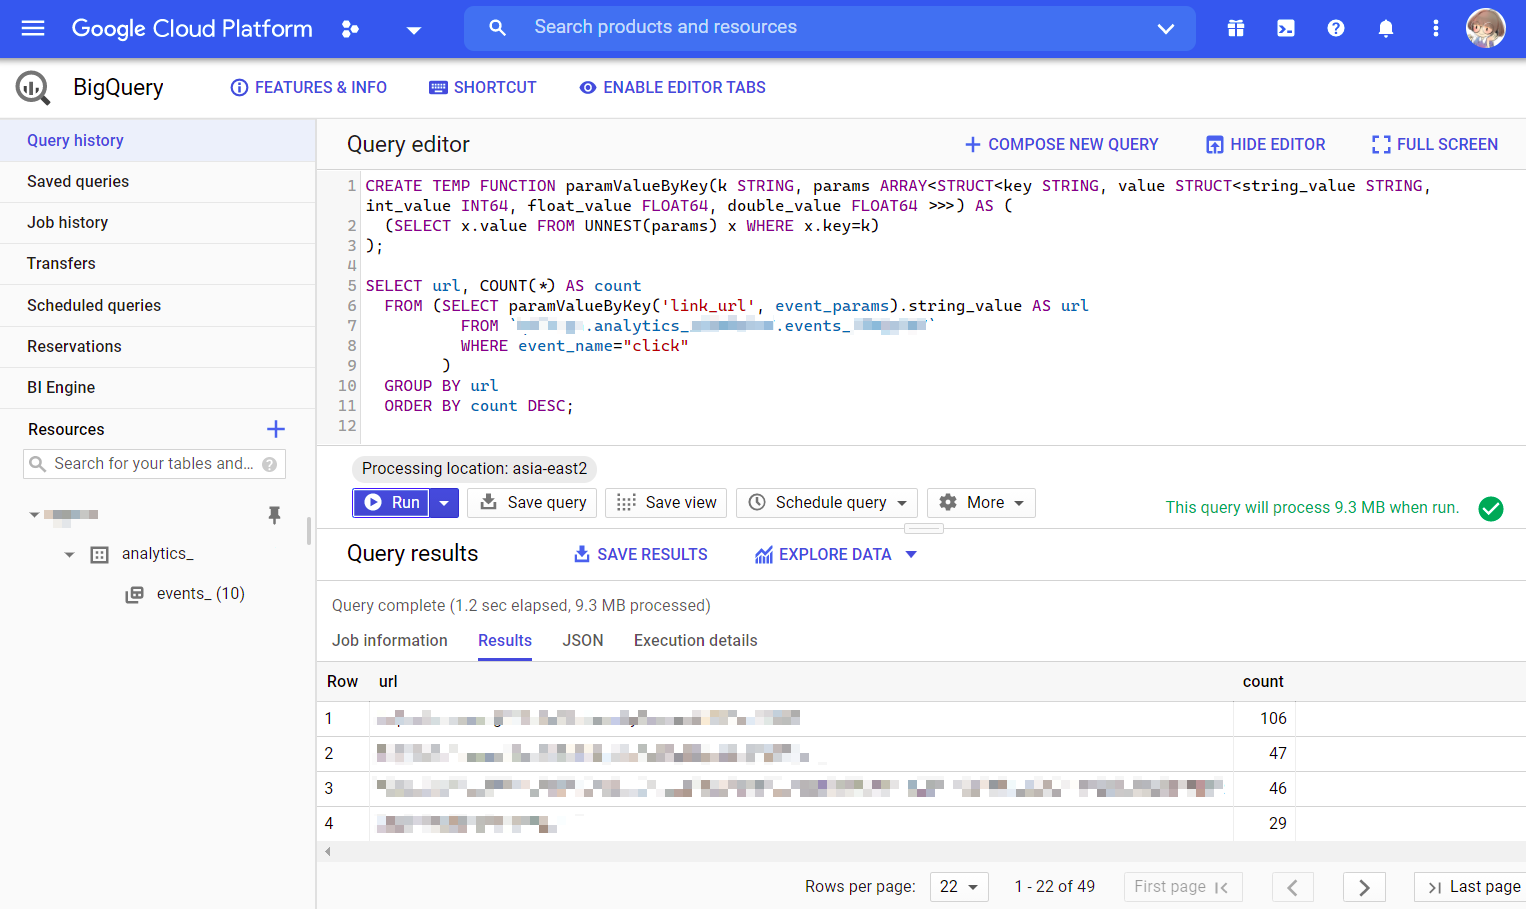Select the Results tab
Viewport: 1526px width, 909px height.
click(505, 641)
